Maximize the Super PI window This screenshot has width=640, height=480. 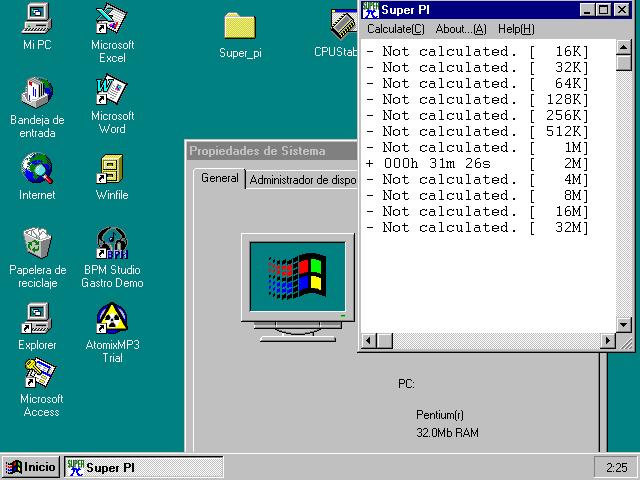(603, 10)
